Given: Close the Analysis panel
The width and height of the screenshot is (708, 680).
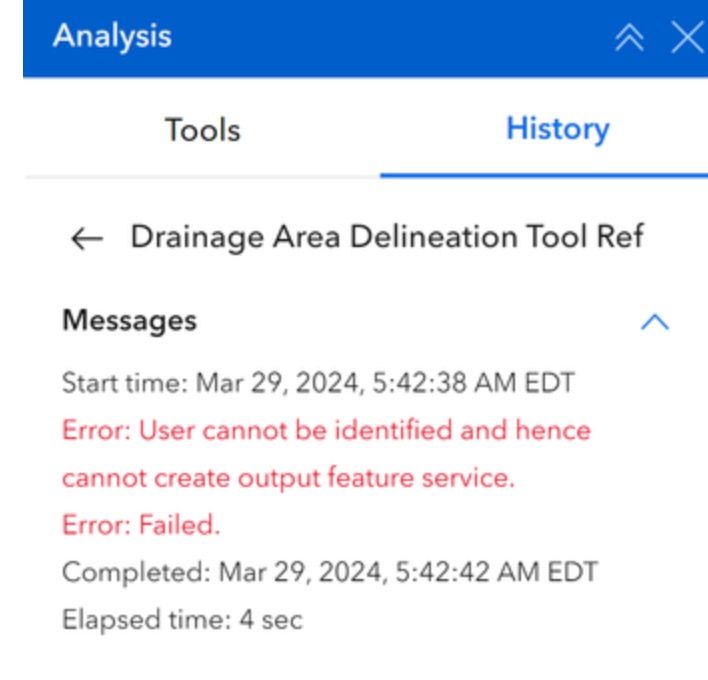Looking at the screenshot, I should [x=688, y=38].
